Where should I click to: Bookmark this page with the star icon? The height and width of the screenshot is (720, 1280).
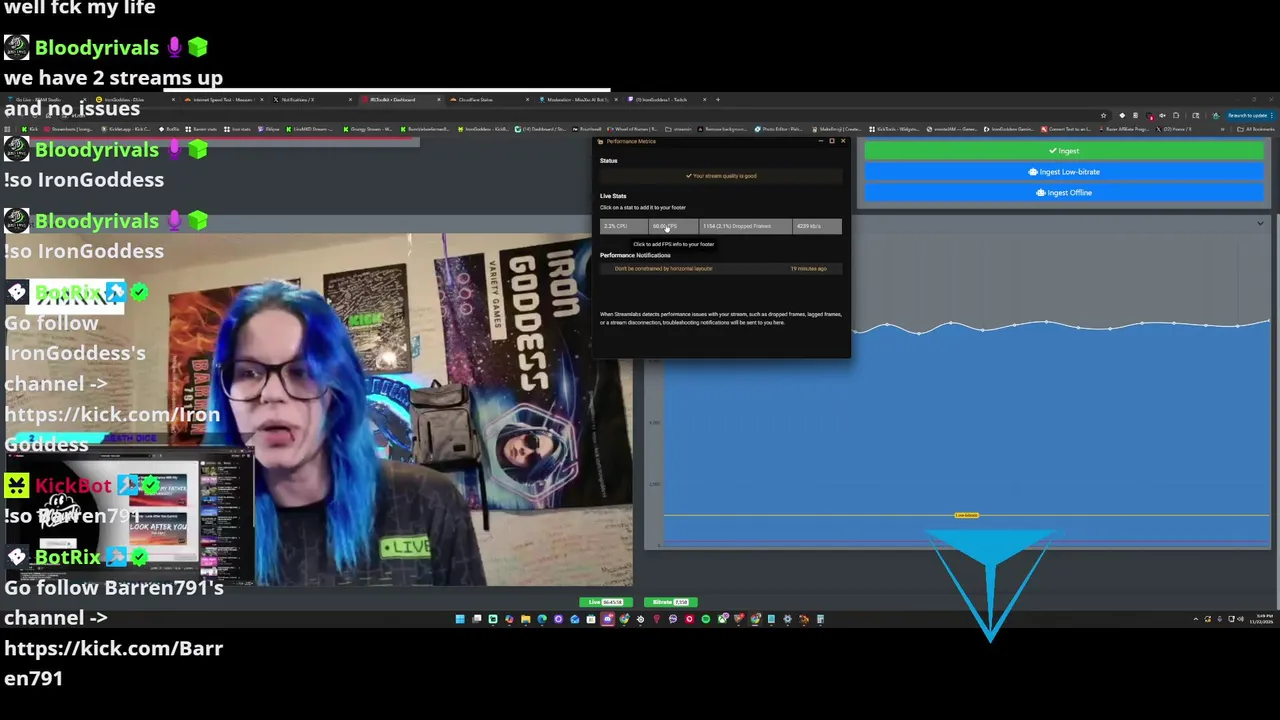pyautogui.click(x=1103, y=115)
